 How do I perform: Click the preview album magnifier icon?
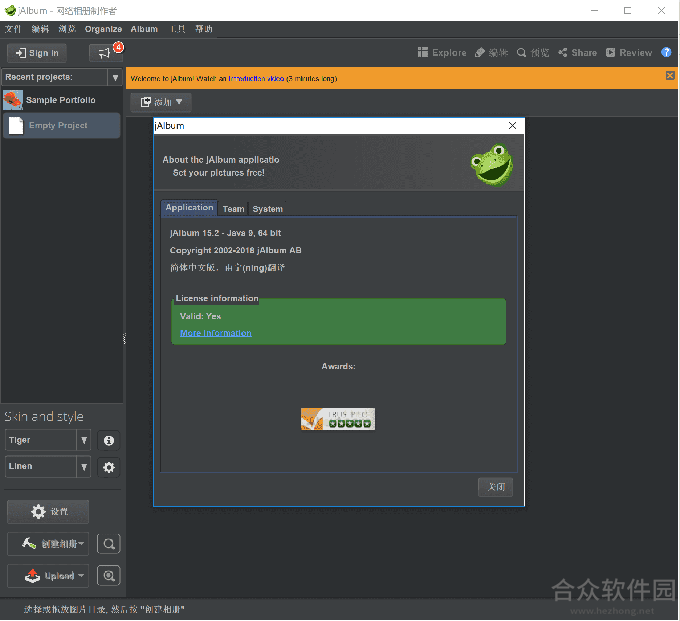[x=109, y=544]
